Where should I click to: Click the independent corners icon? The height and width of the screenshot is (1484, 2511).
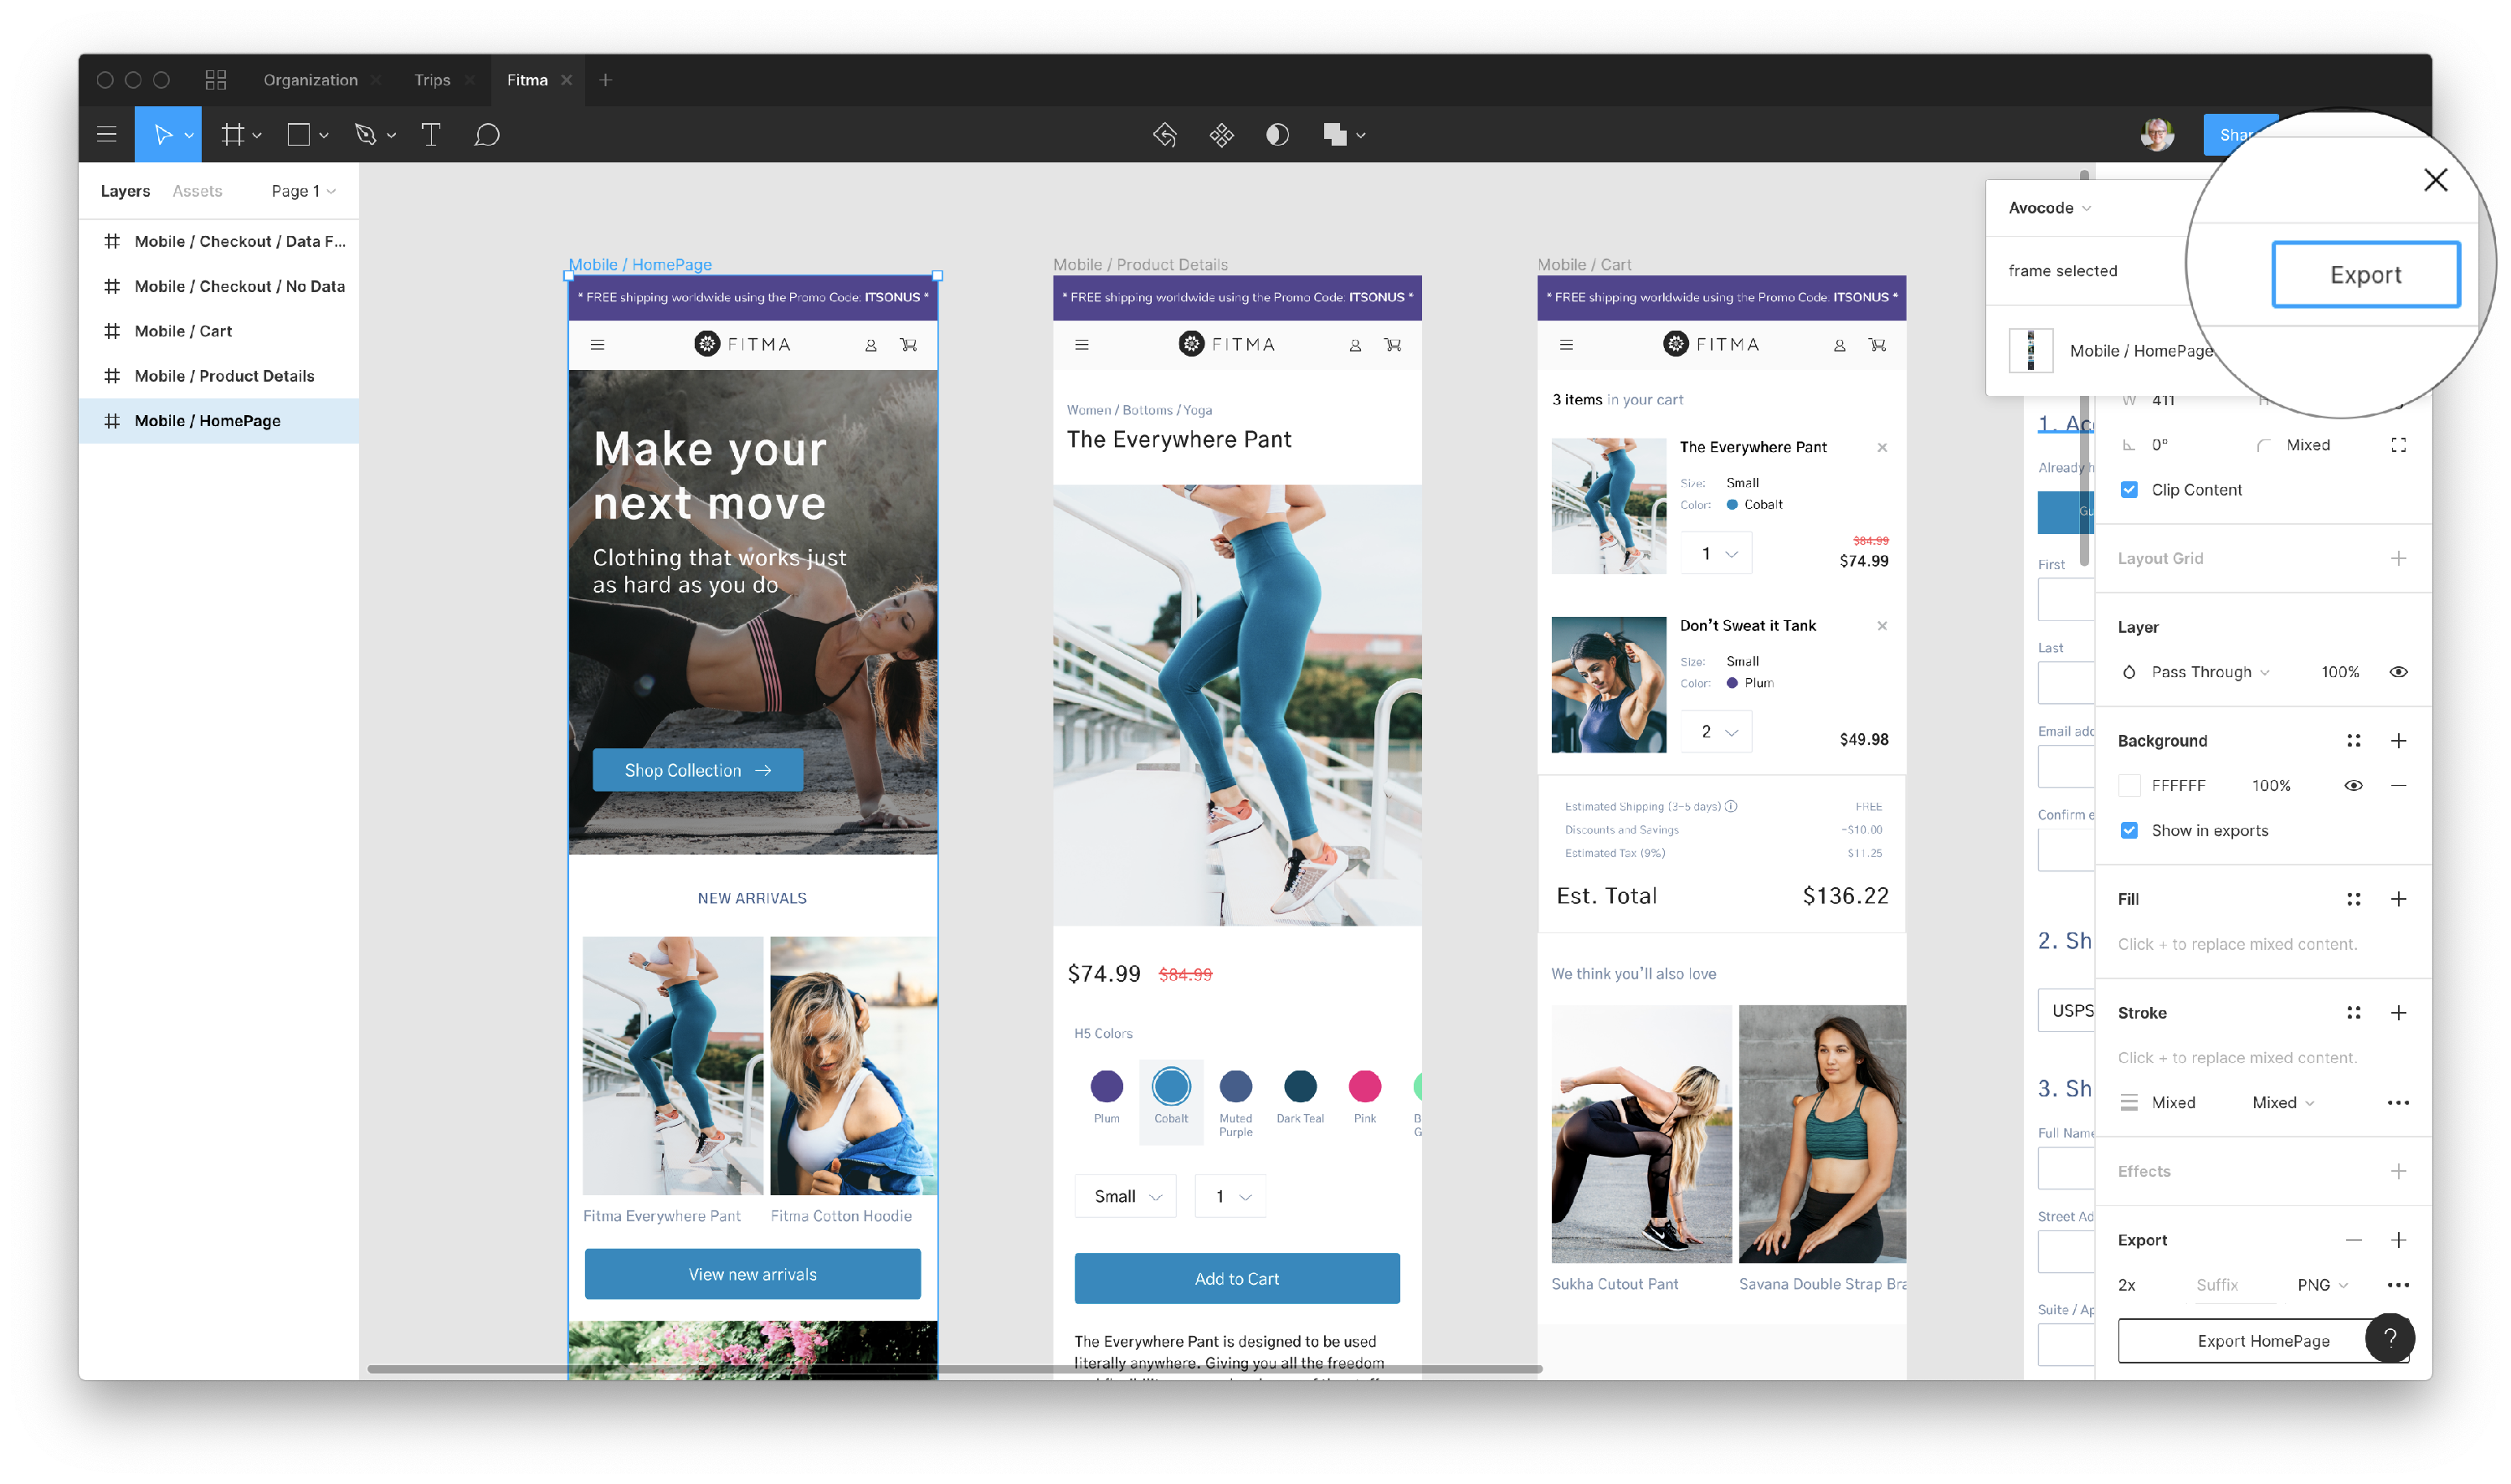tap(2398, 445)
